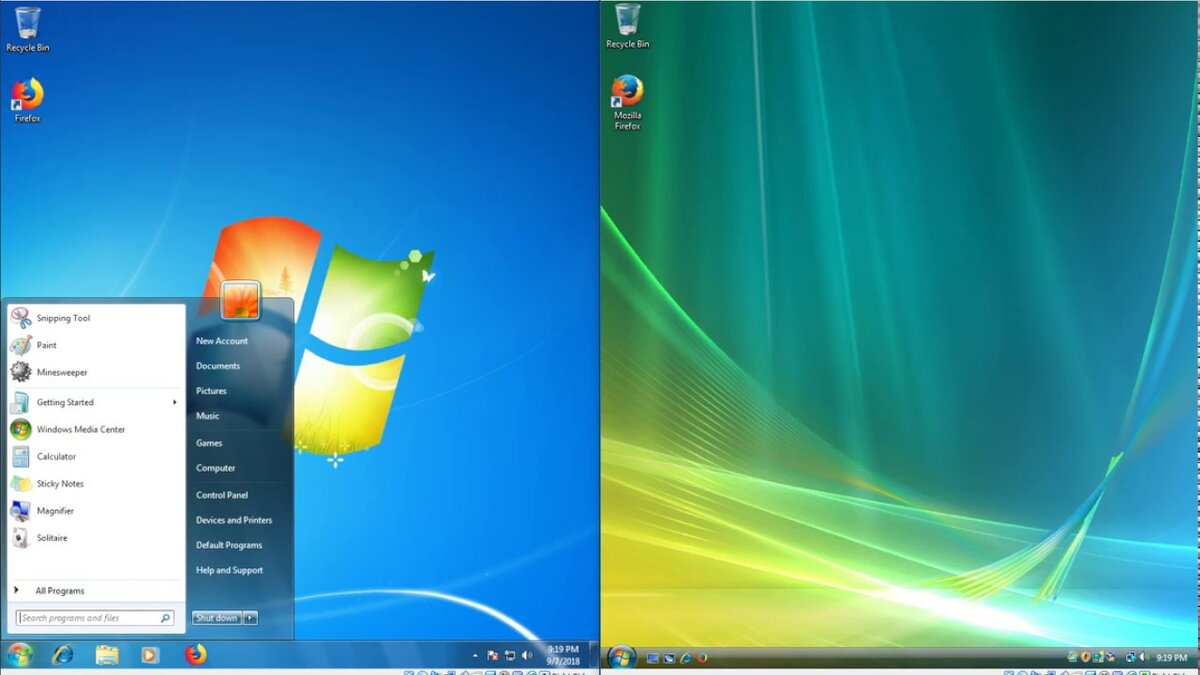This screenshot has width=1200, height=675.
Task: Open Devices and Printers from Start menu
Action: (234, 520)
